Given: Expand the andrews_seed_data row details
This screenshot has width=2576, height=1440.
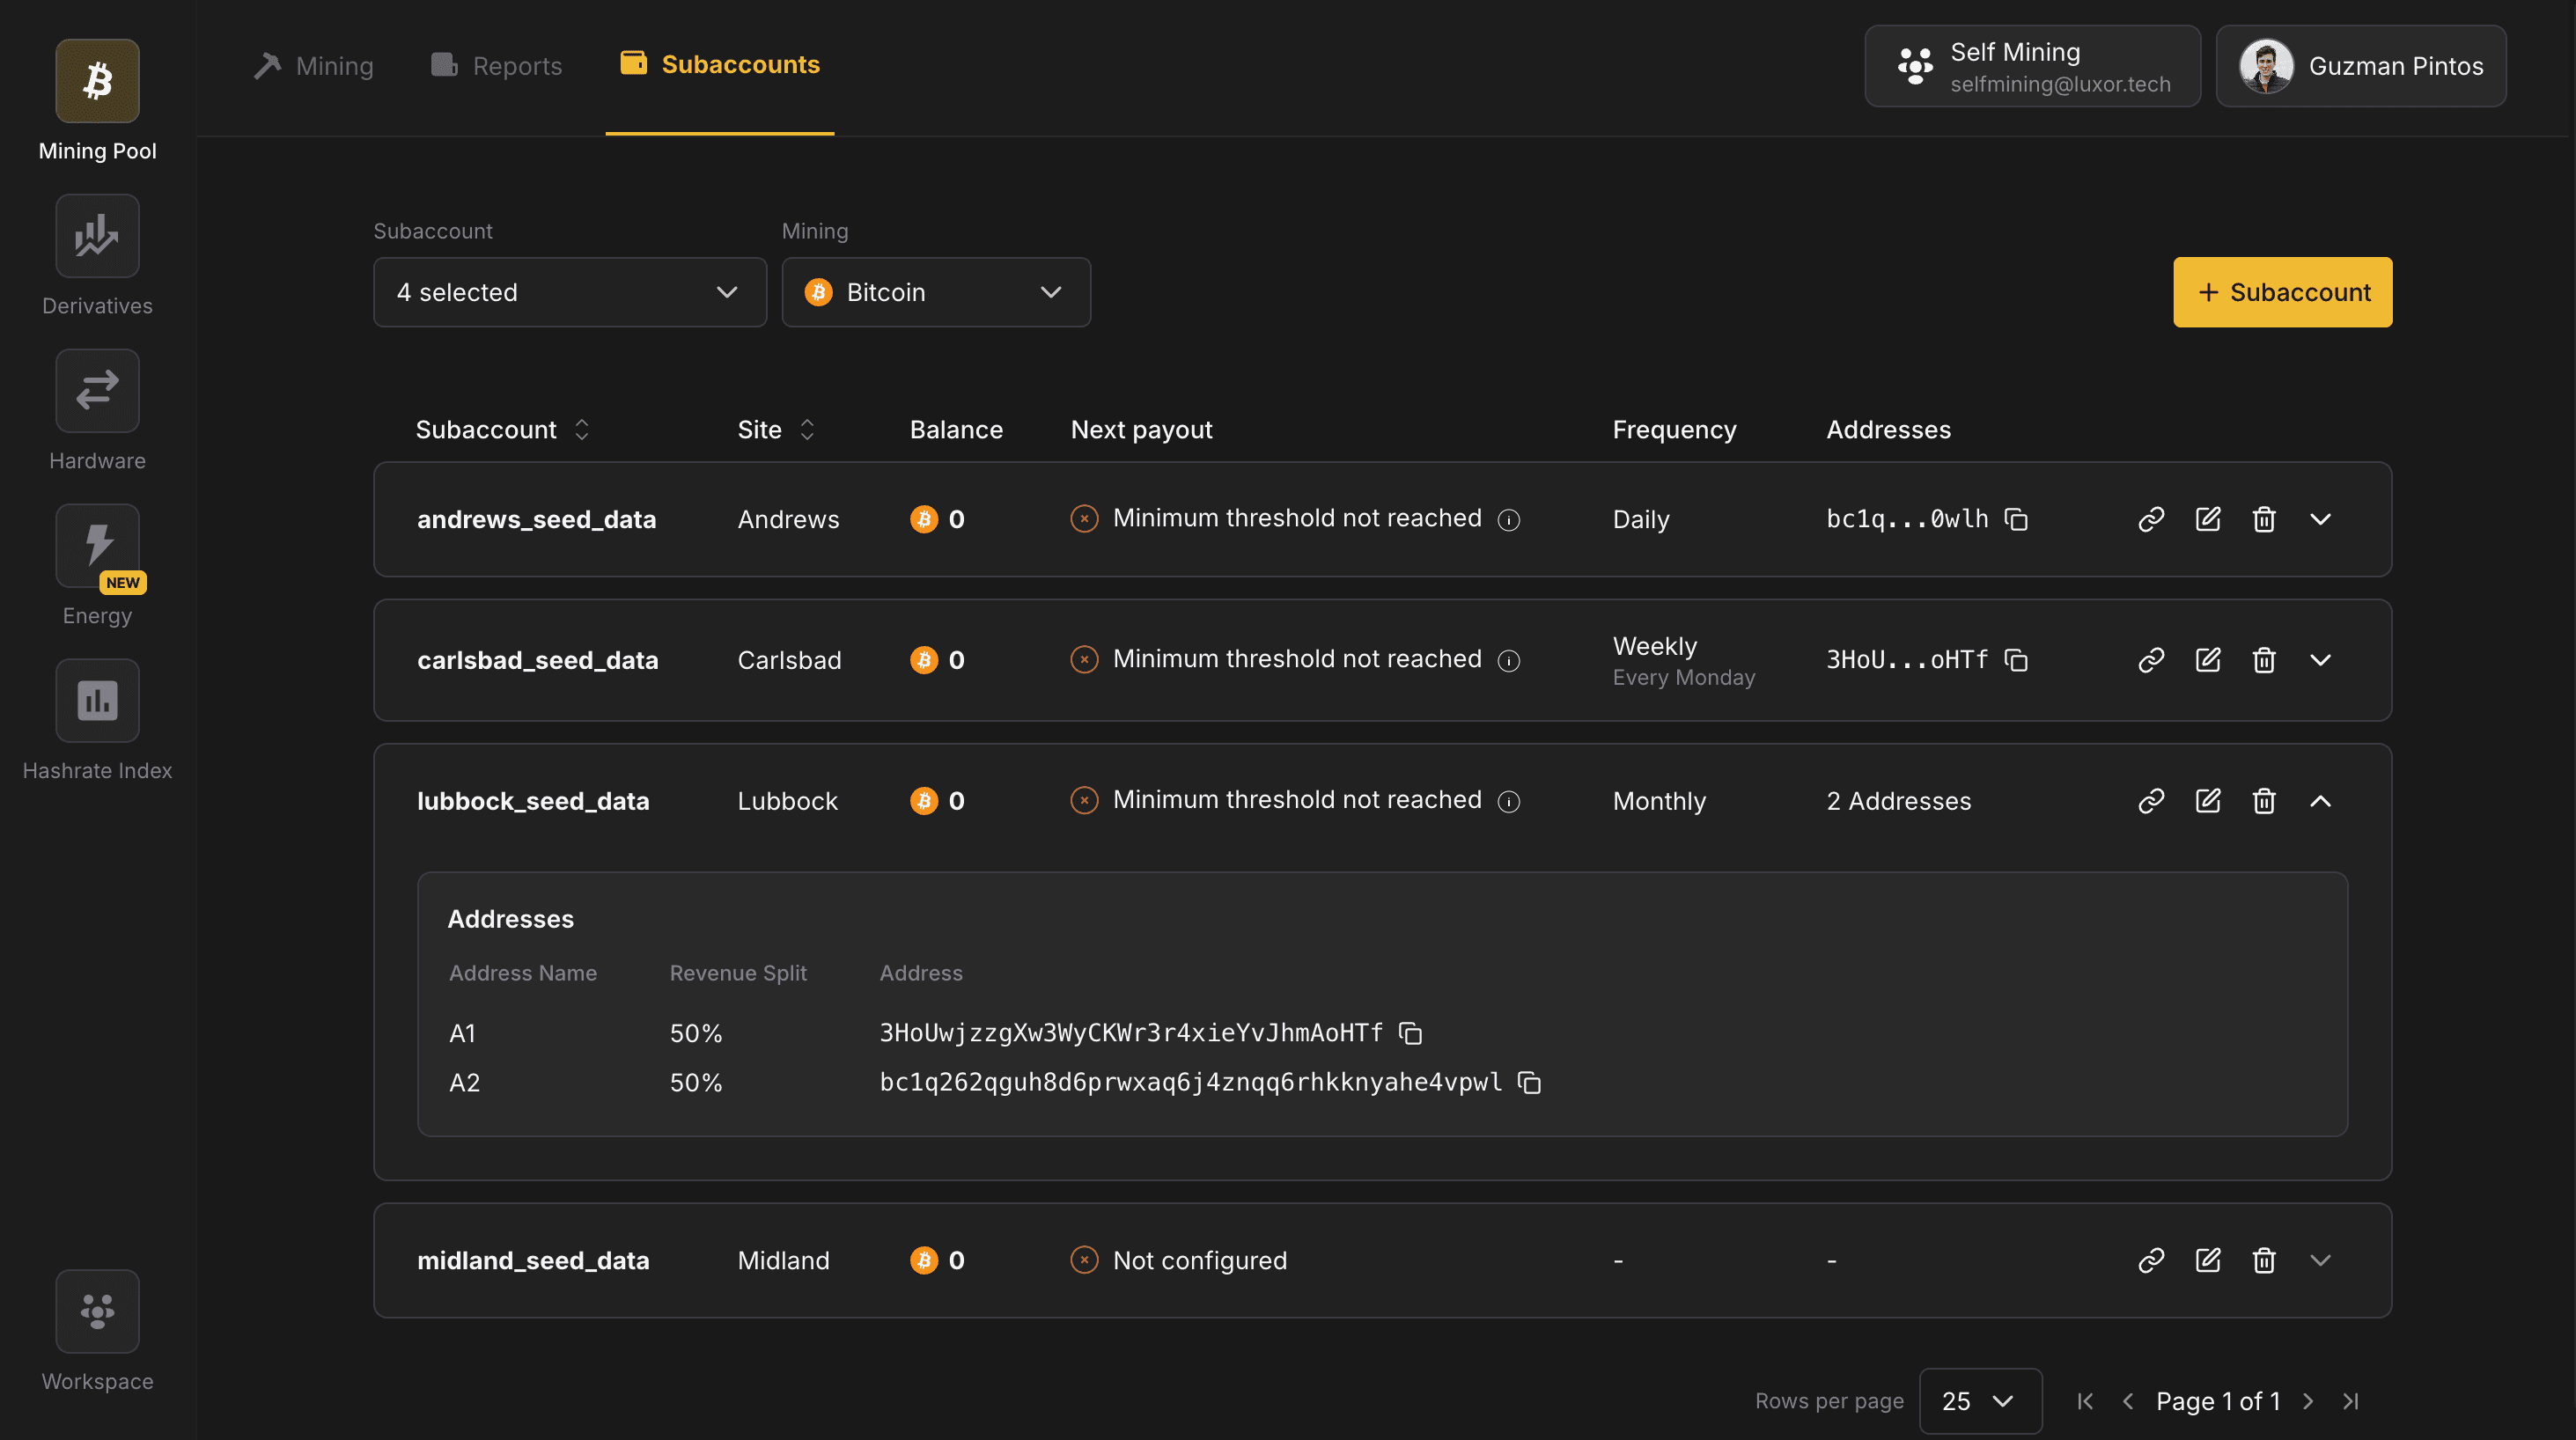Looking at the screenshot, I should click(x=2321, y=519).
